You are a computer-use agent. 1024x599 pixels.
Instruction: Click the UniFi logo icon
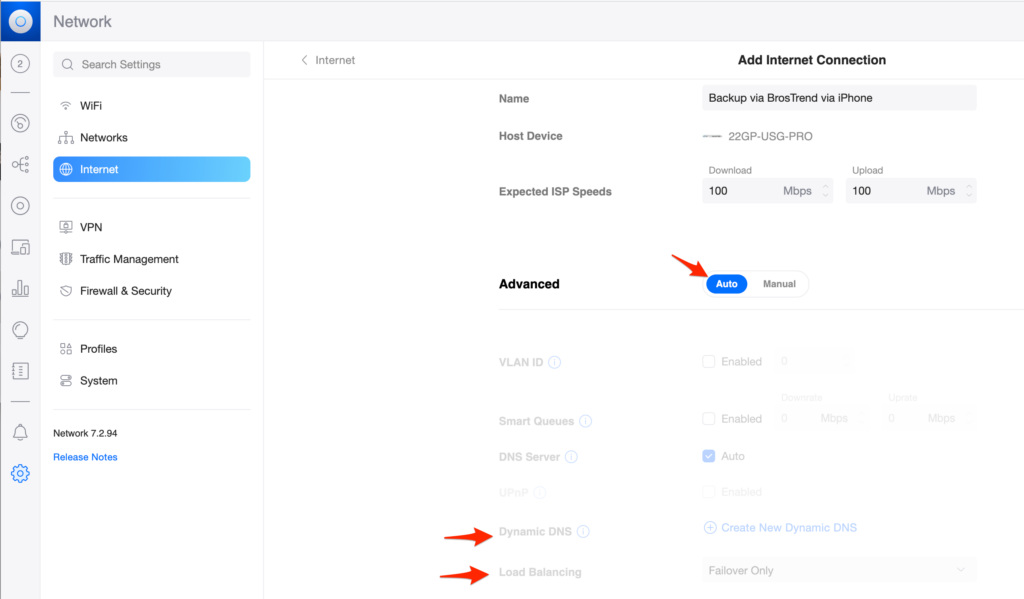20,21
